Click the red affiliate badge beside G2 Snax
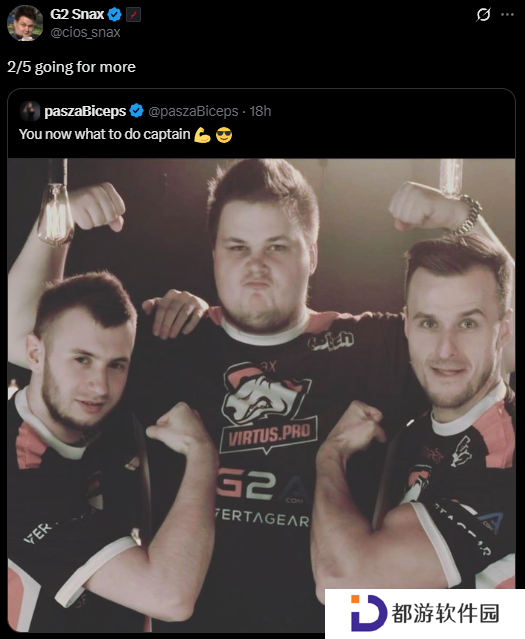Viewport: 525px width, 639px height. [134, 15]
